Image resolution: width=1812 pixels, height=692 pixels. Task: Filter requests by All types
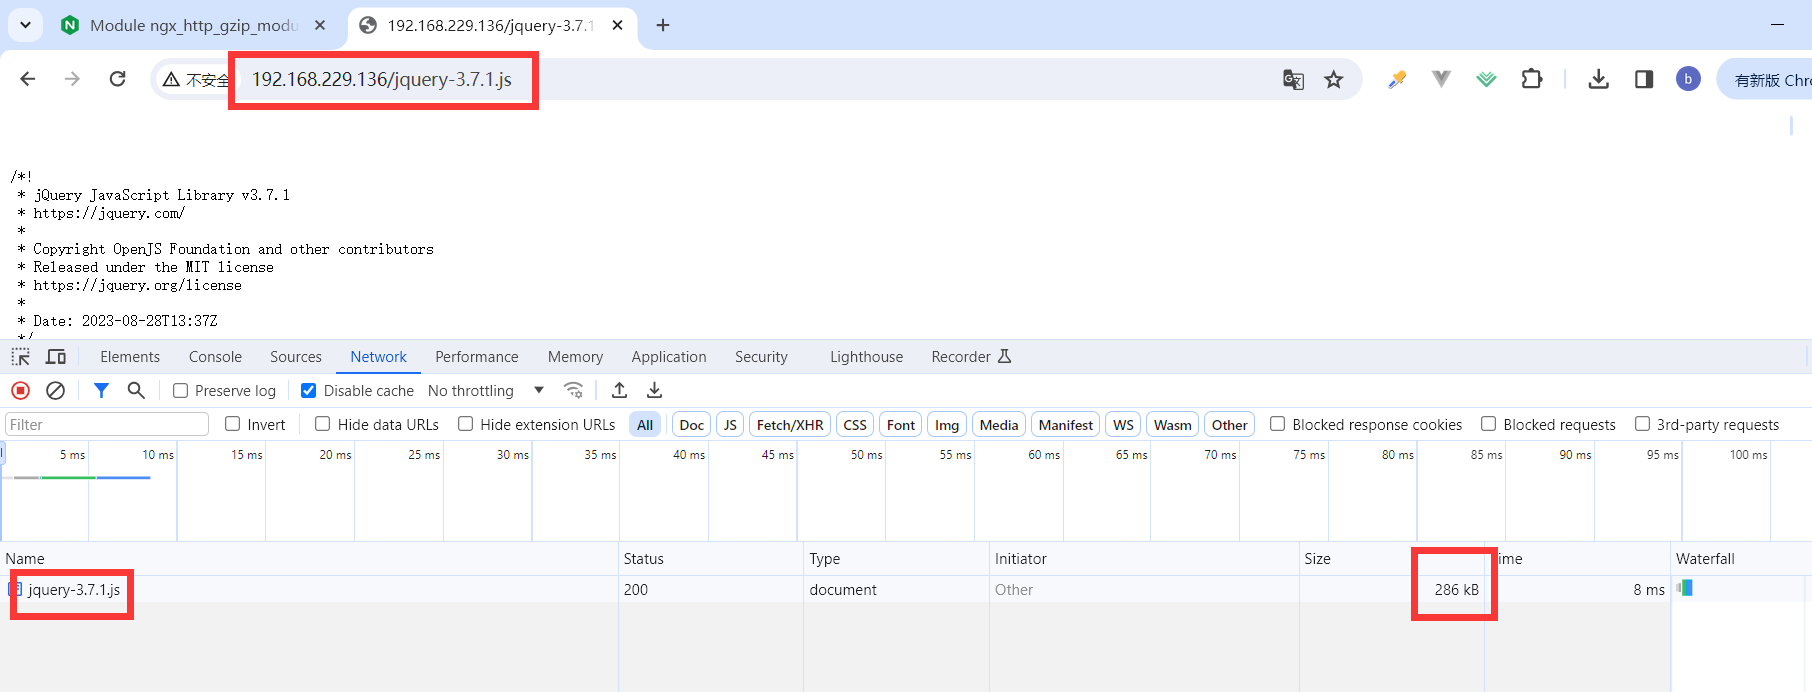point(645,425)
